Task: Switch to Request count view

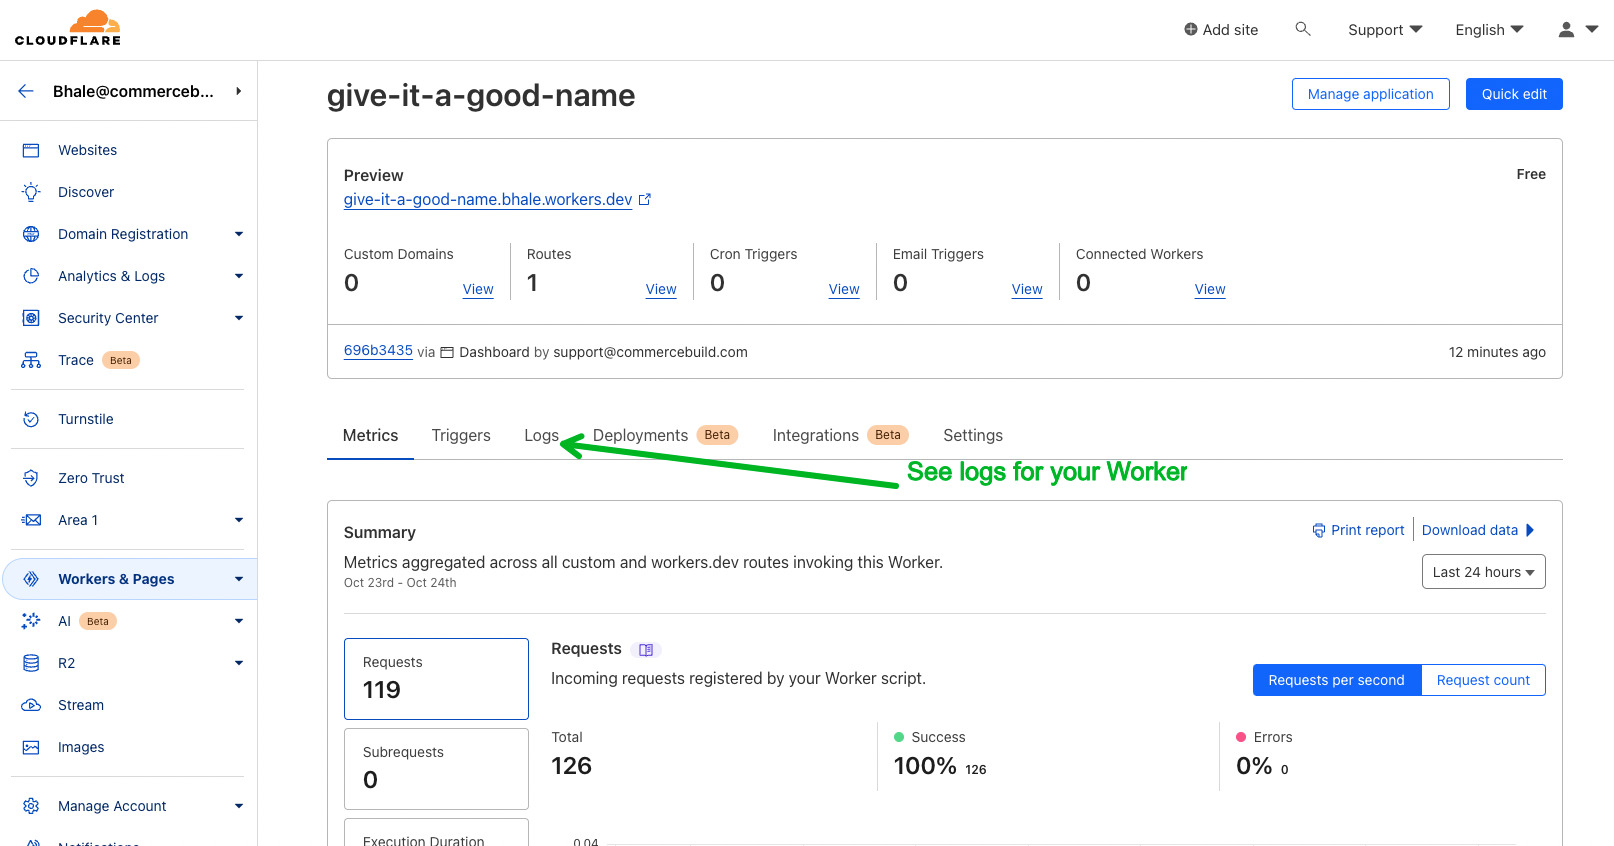Action: coord(1483,680)
